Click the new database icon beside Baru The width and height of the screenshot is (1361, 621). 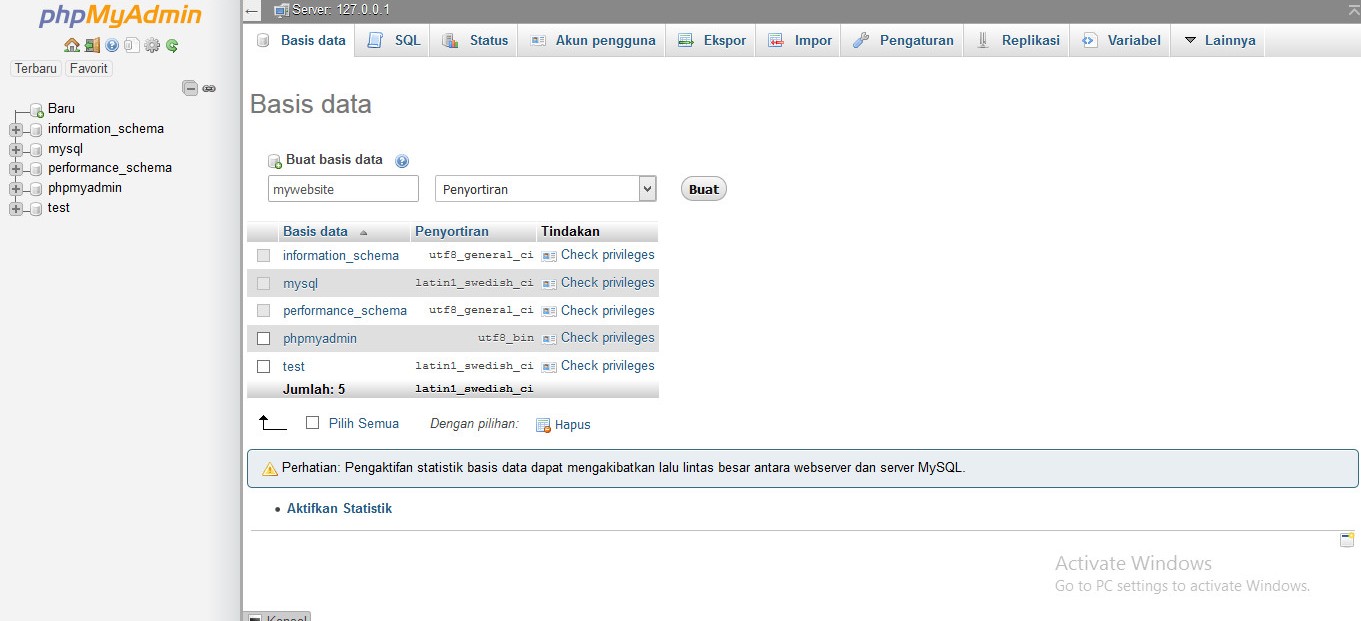pos(37,109)
